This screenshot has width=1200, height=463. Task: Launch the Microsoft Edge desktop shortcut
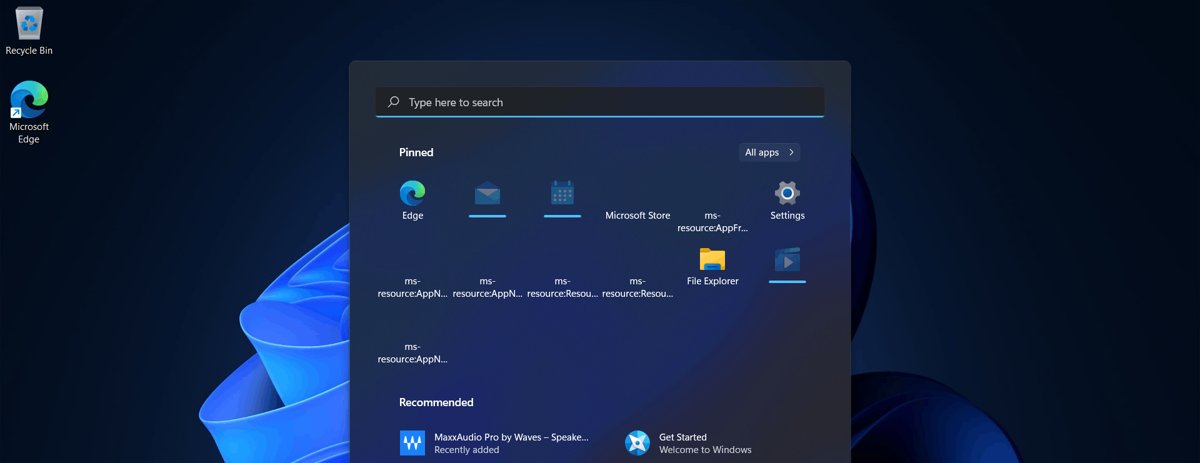click(x=29, y=112)
